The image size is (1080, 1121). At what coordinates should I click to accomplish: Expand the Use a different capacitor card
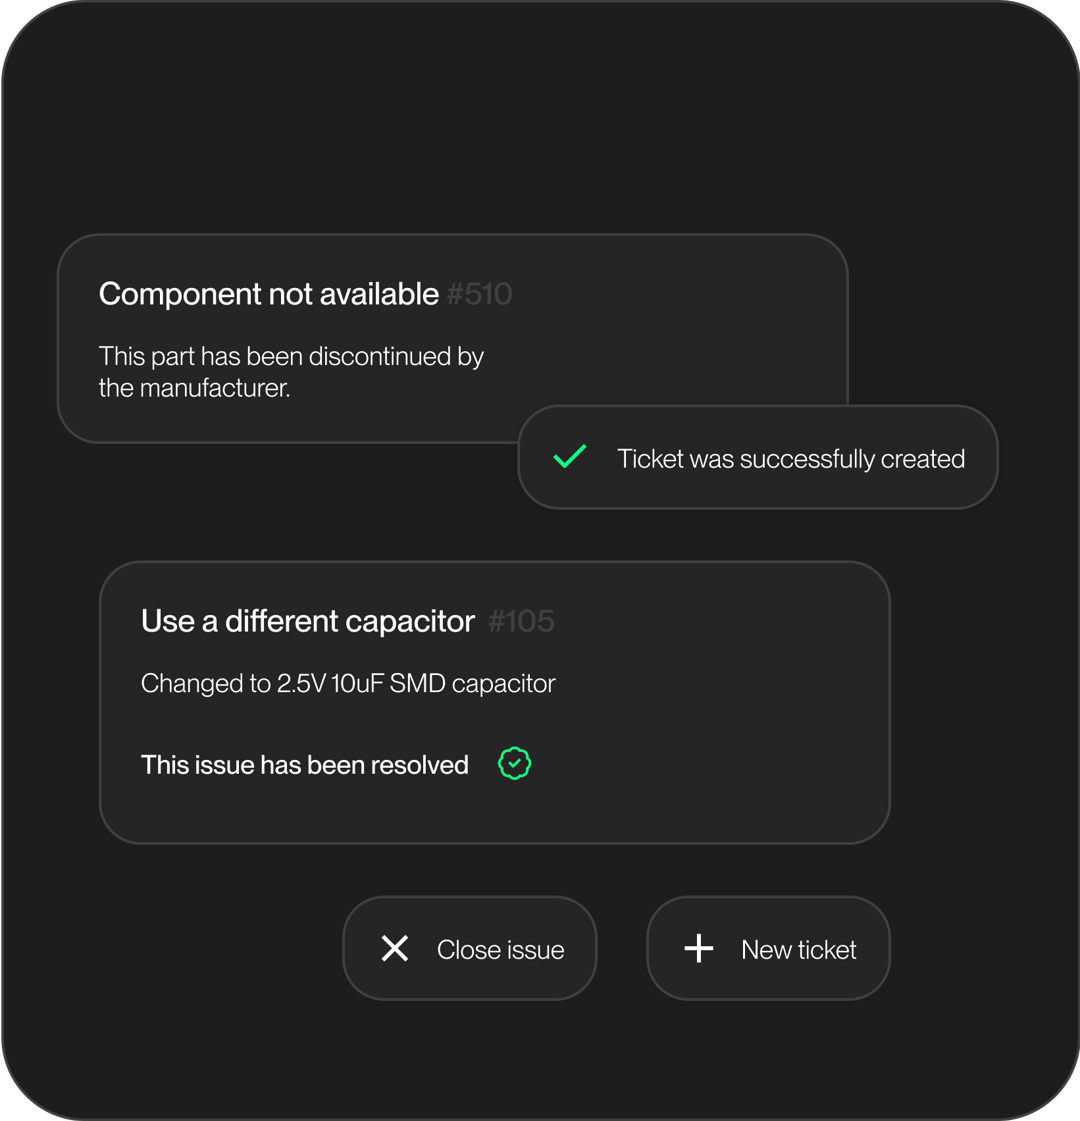494,700
